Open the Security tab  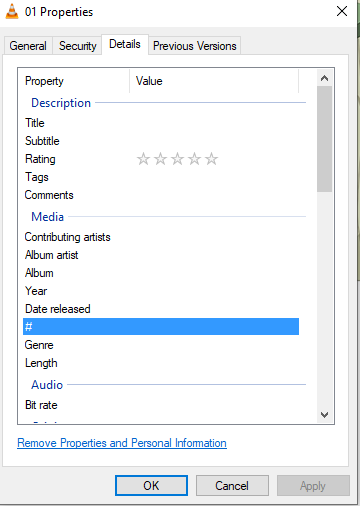(78, 46)
